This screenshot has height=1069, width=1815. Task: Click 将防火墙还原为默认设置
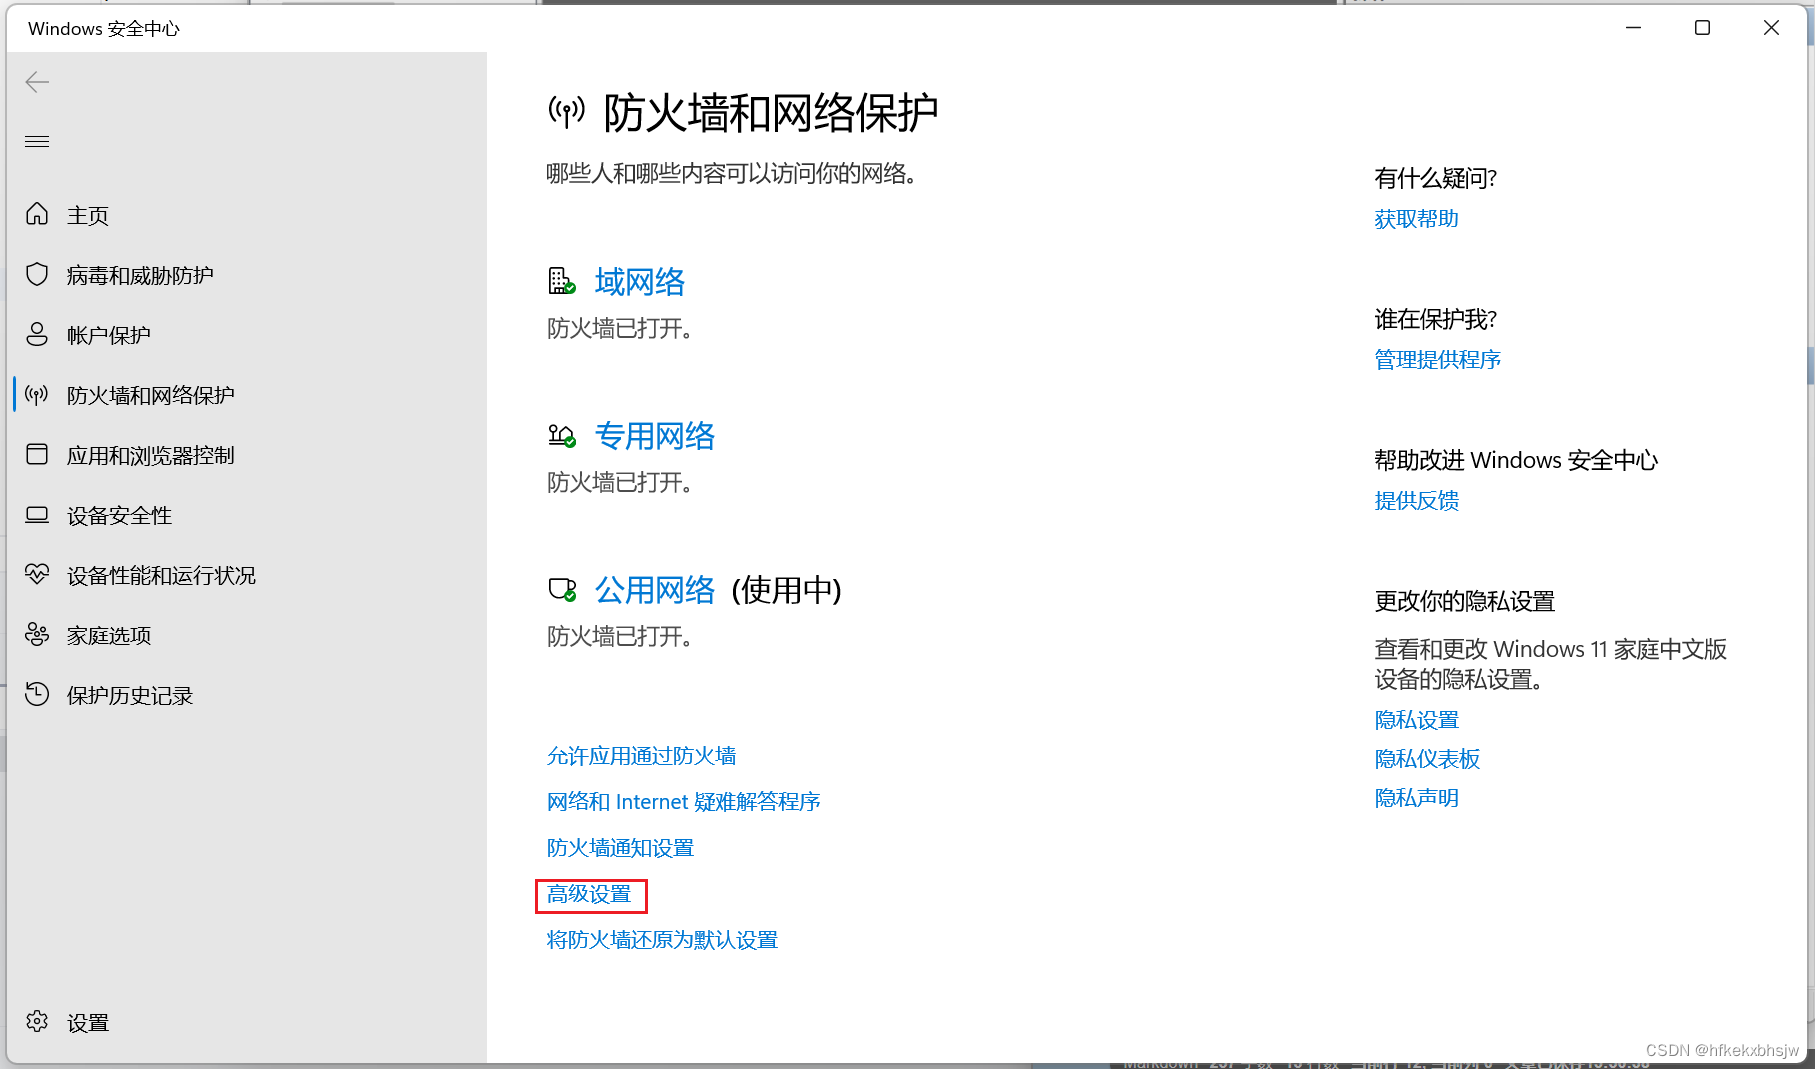tap(662, 940)
